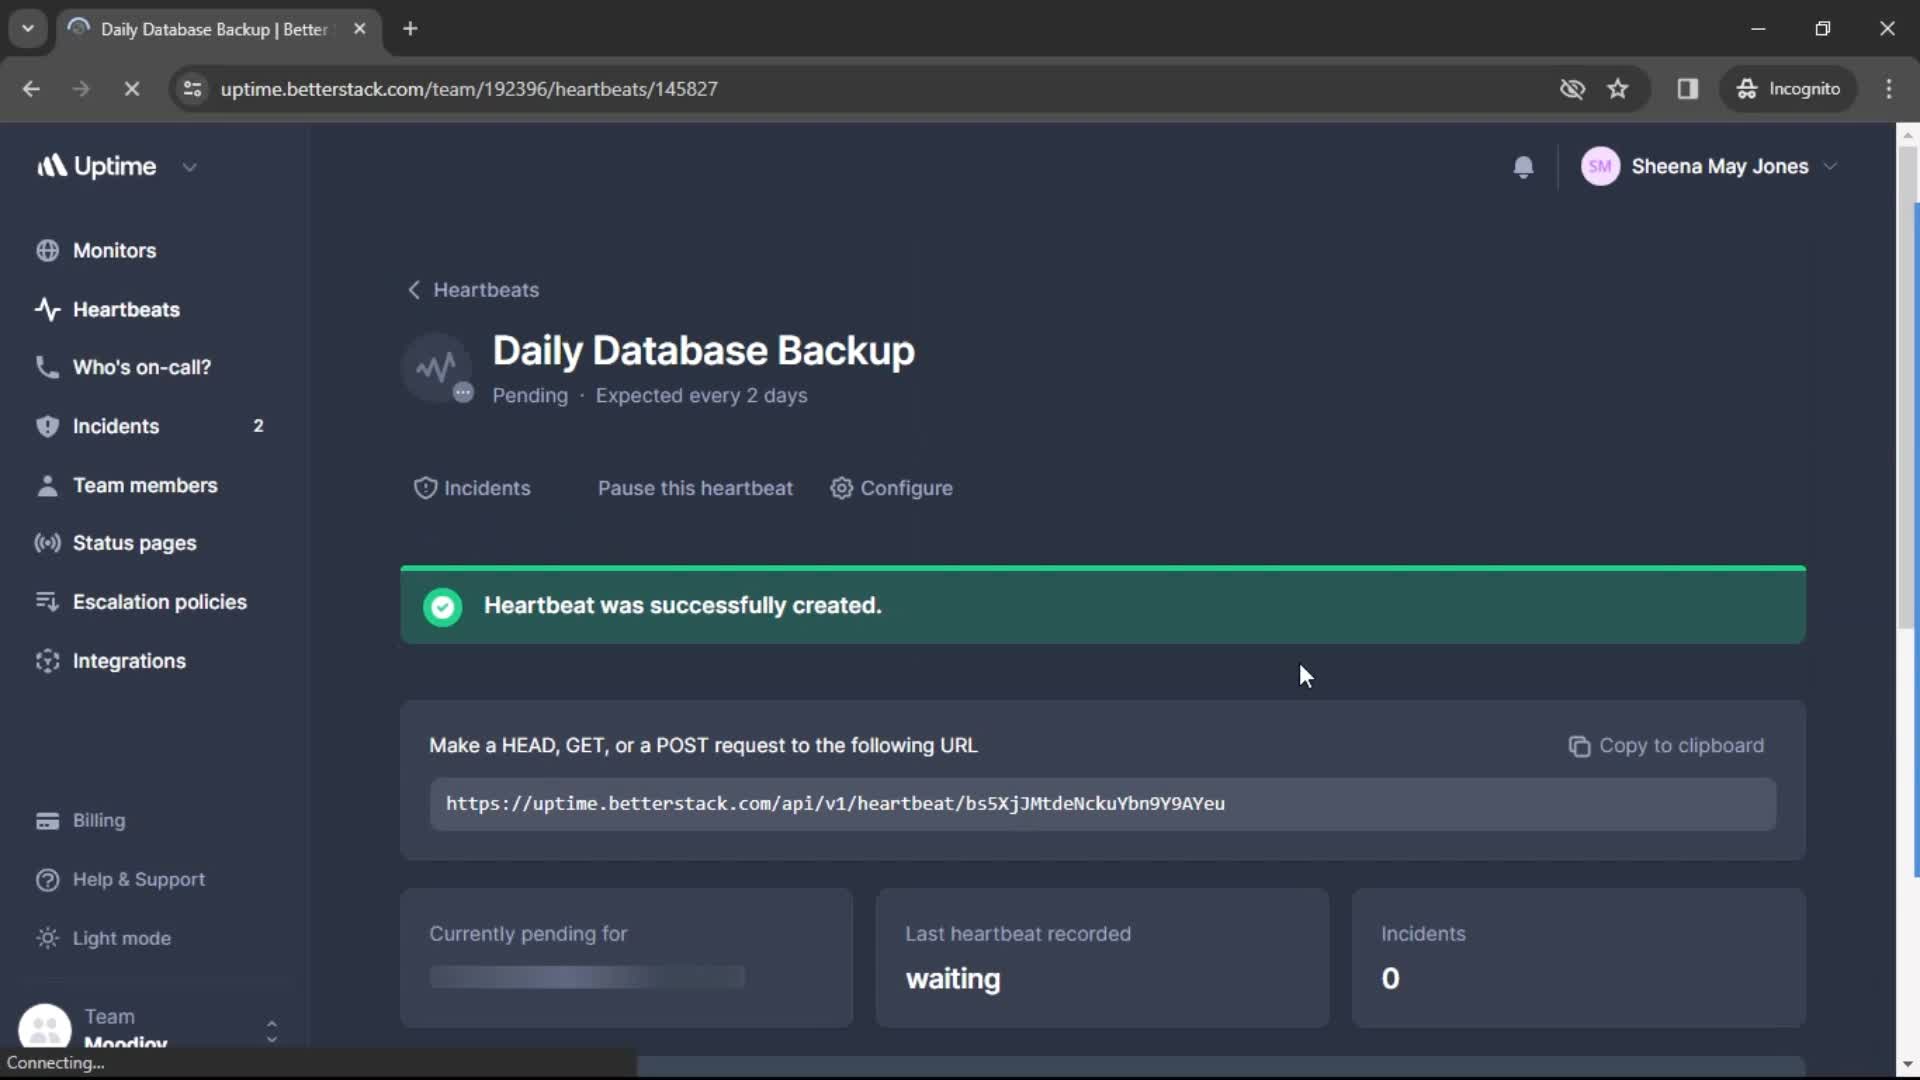Click the tracking protection eye icon
The height and width of the screenshot is (1080, 1920).
point(1572,89)
